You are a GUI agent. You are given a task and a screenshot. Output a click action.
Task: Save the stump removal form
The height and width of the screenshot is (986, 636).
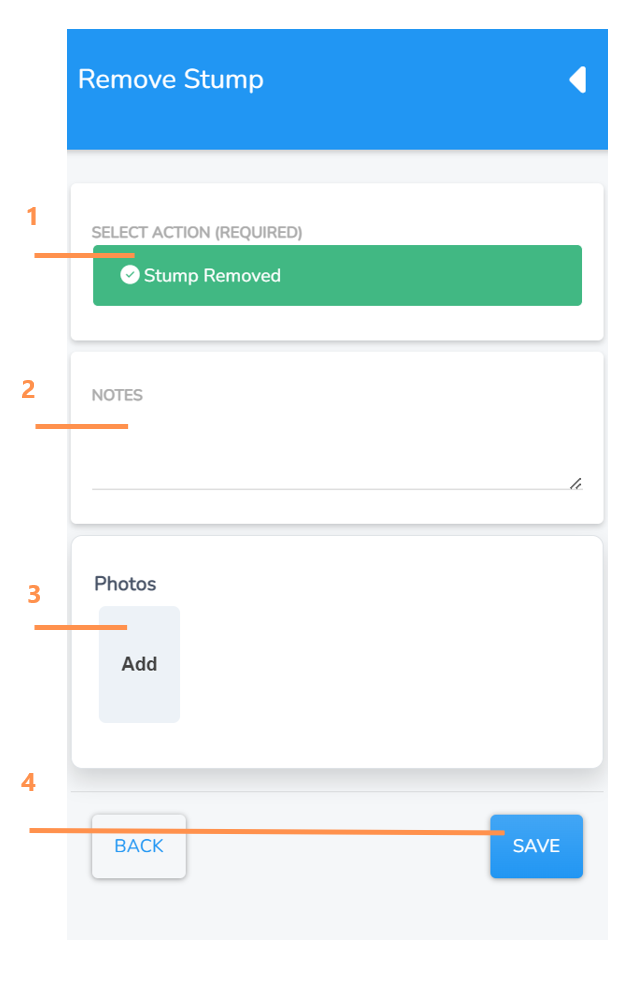pos(536,846)
